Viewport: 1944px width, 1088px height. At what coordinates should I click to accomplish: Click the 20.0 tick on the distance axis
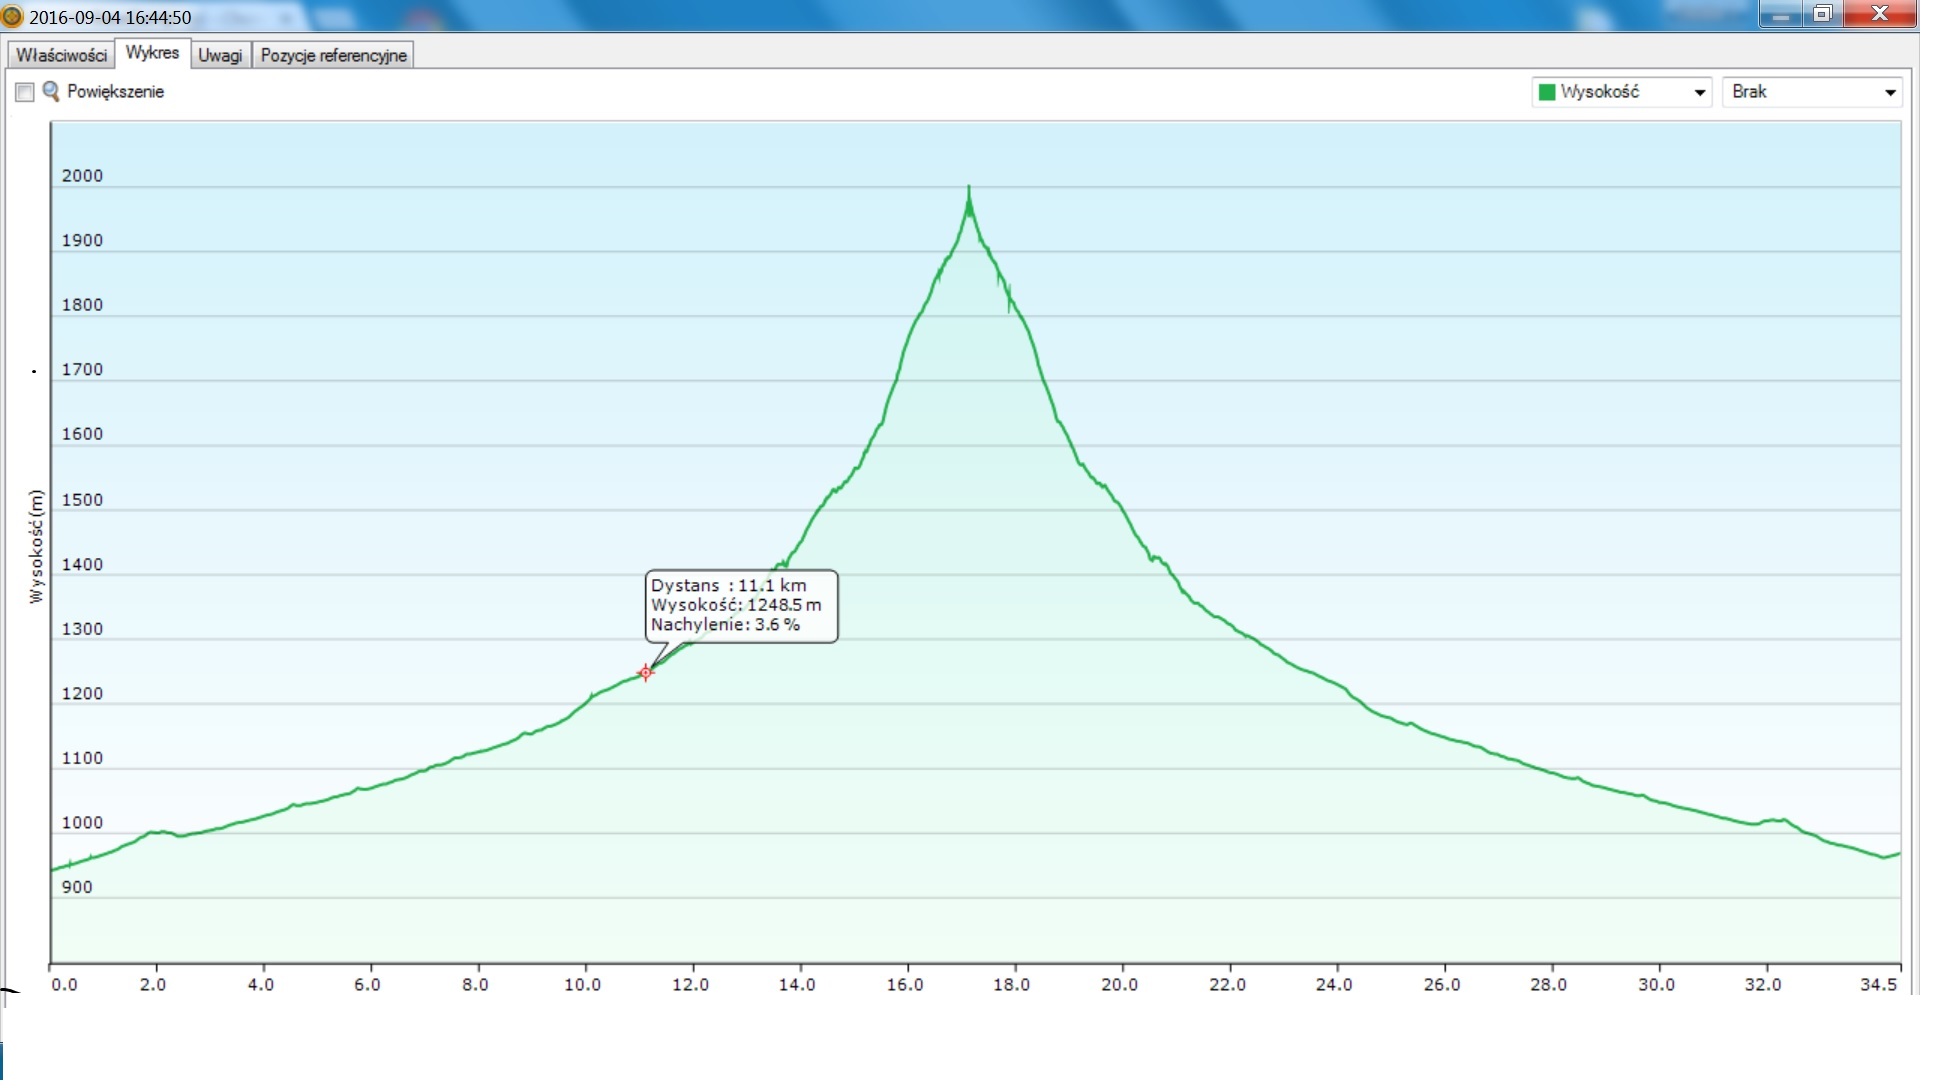click(x=1120, y=984)
